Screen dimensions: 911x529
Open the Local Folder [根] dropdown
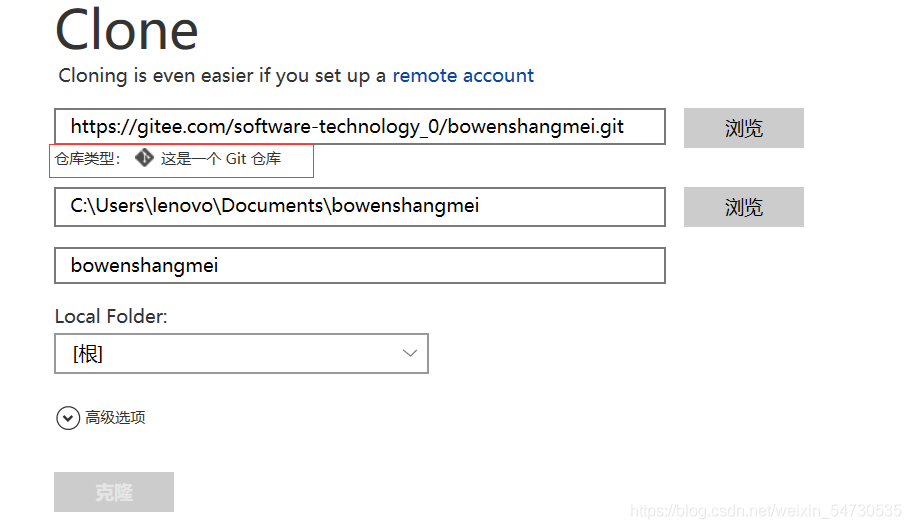coord(241,353)
